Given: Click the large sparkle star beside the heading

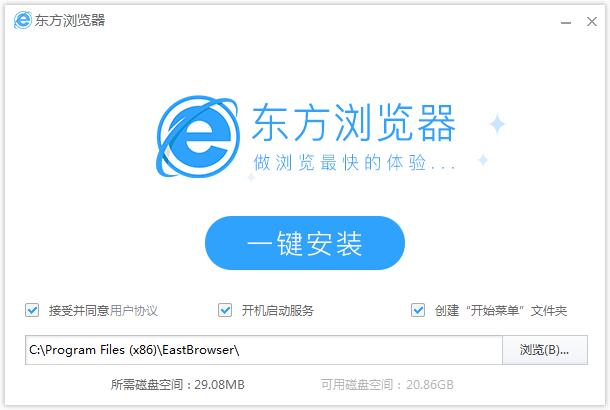Looking at the screenshot, I should pyautogui.click(x=497, y=125).
